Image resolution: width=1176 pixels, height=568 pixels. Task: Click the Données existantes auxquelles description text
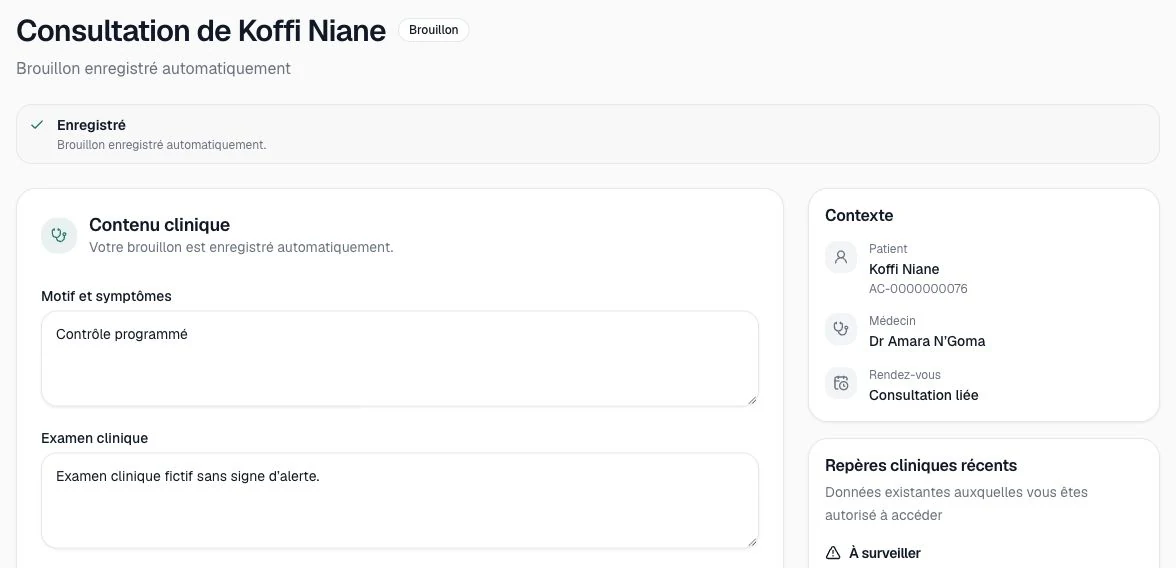point(956,503)
